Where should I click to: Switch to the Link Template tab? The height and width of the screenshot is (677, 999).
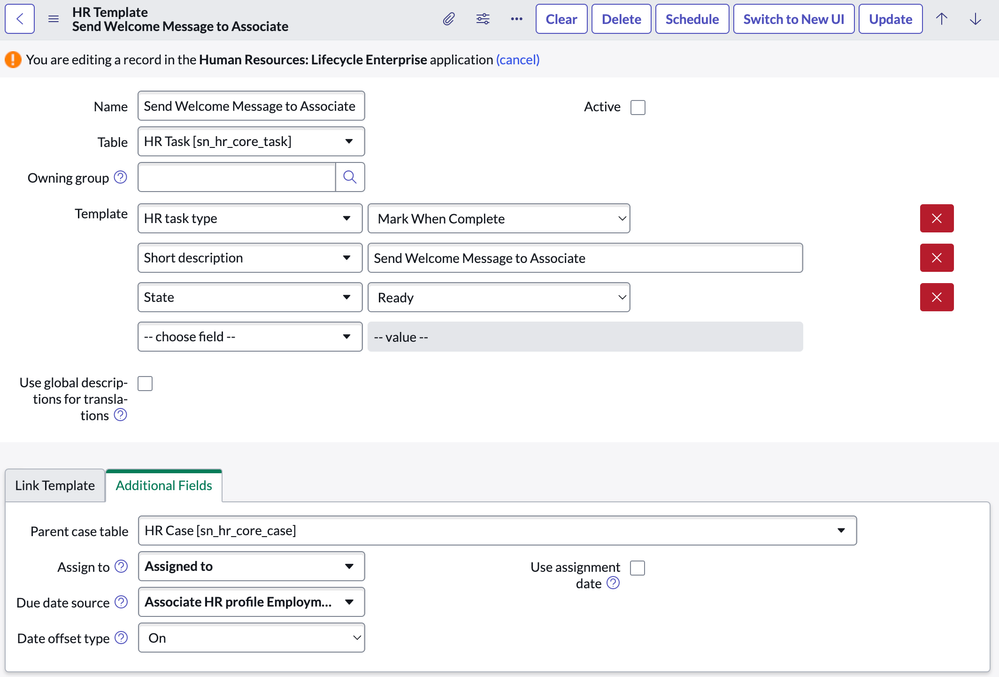55,485
